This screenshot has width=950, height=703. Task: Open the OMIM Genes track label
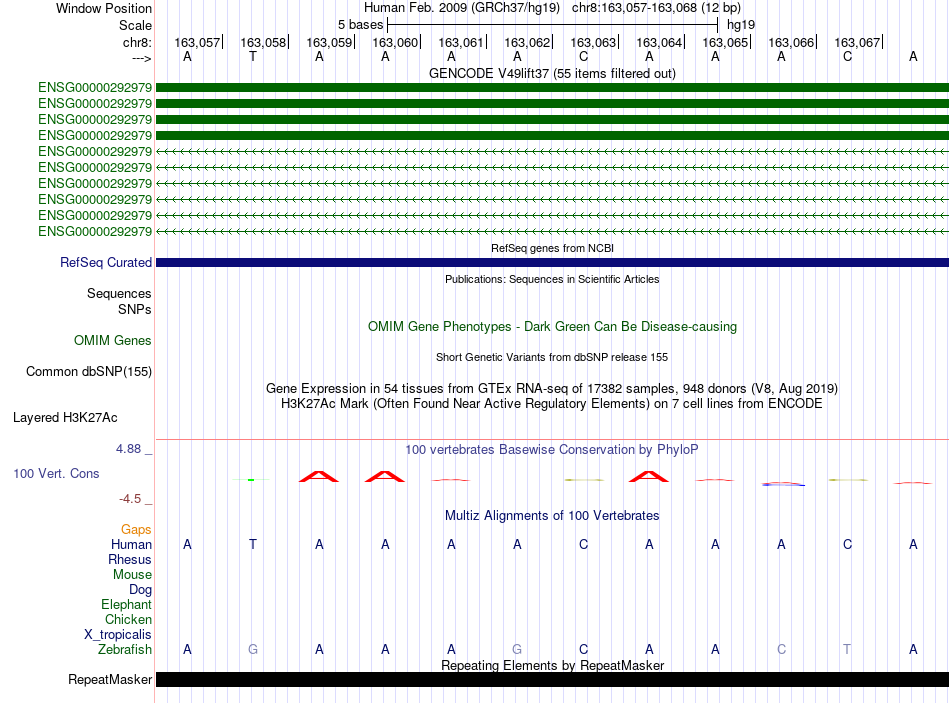click(x=112, y=341)
